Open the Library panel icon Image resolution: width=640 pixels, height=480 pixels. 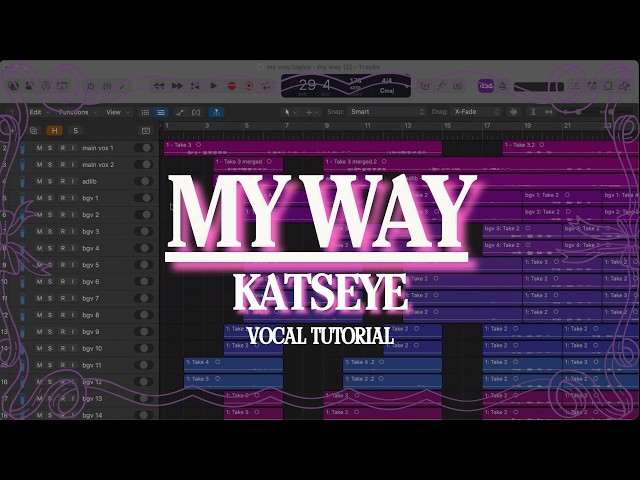(13, 86)
